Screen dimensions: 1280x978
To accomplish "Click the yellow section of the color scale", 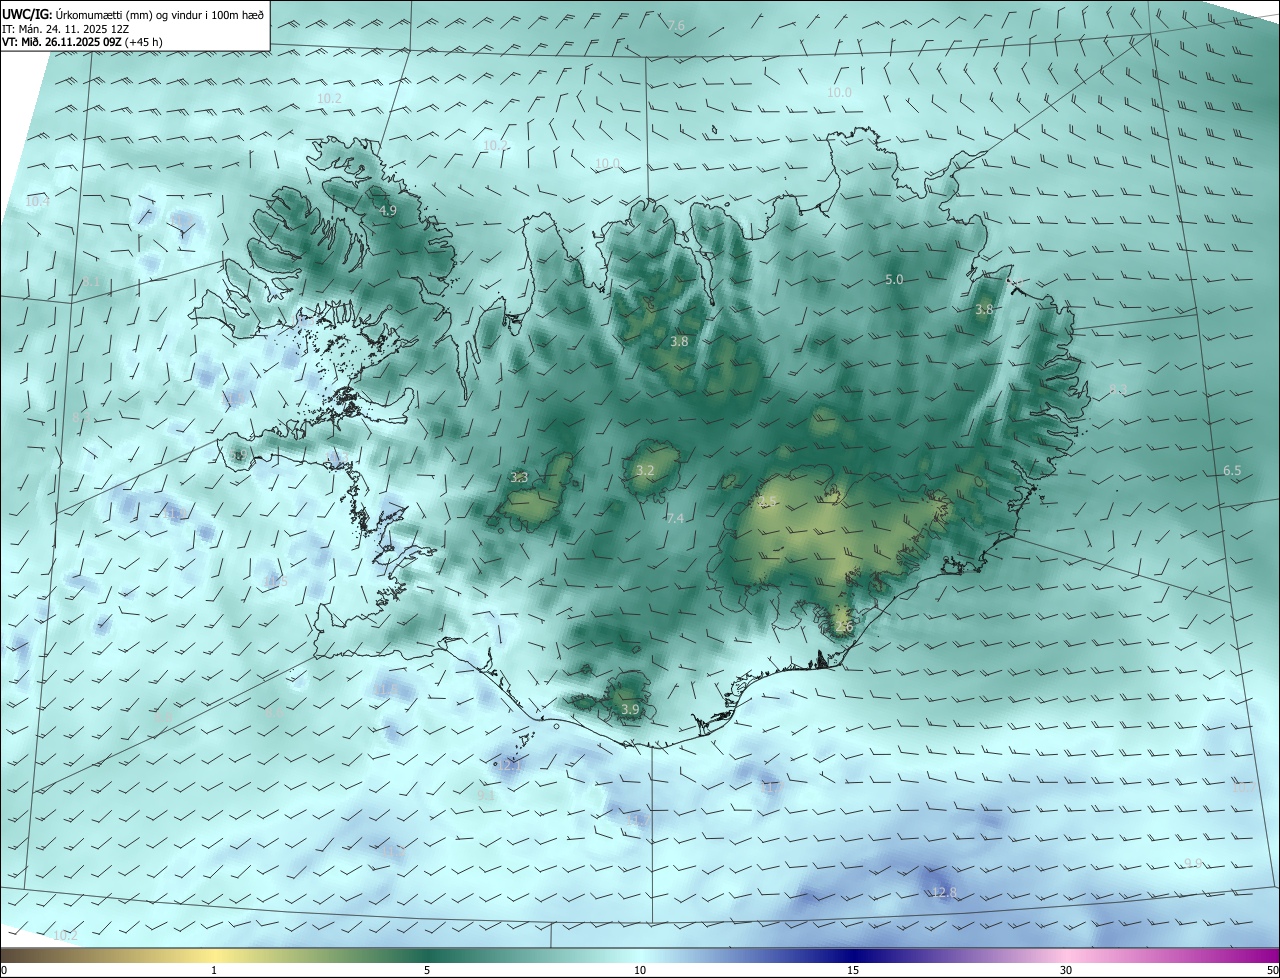I will point(214,955).
